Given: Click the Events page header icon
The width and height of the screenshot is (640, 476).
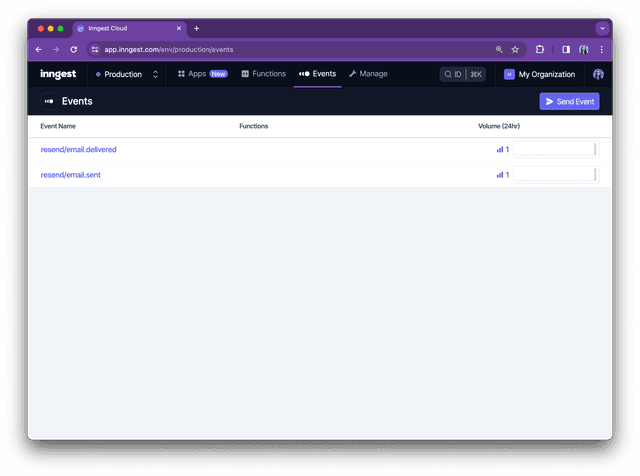Looking at the screenshot, I should pyautogui.click(x=49, y=101).
